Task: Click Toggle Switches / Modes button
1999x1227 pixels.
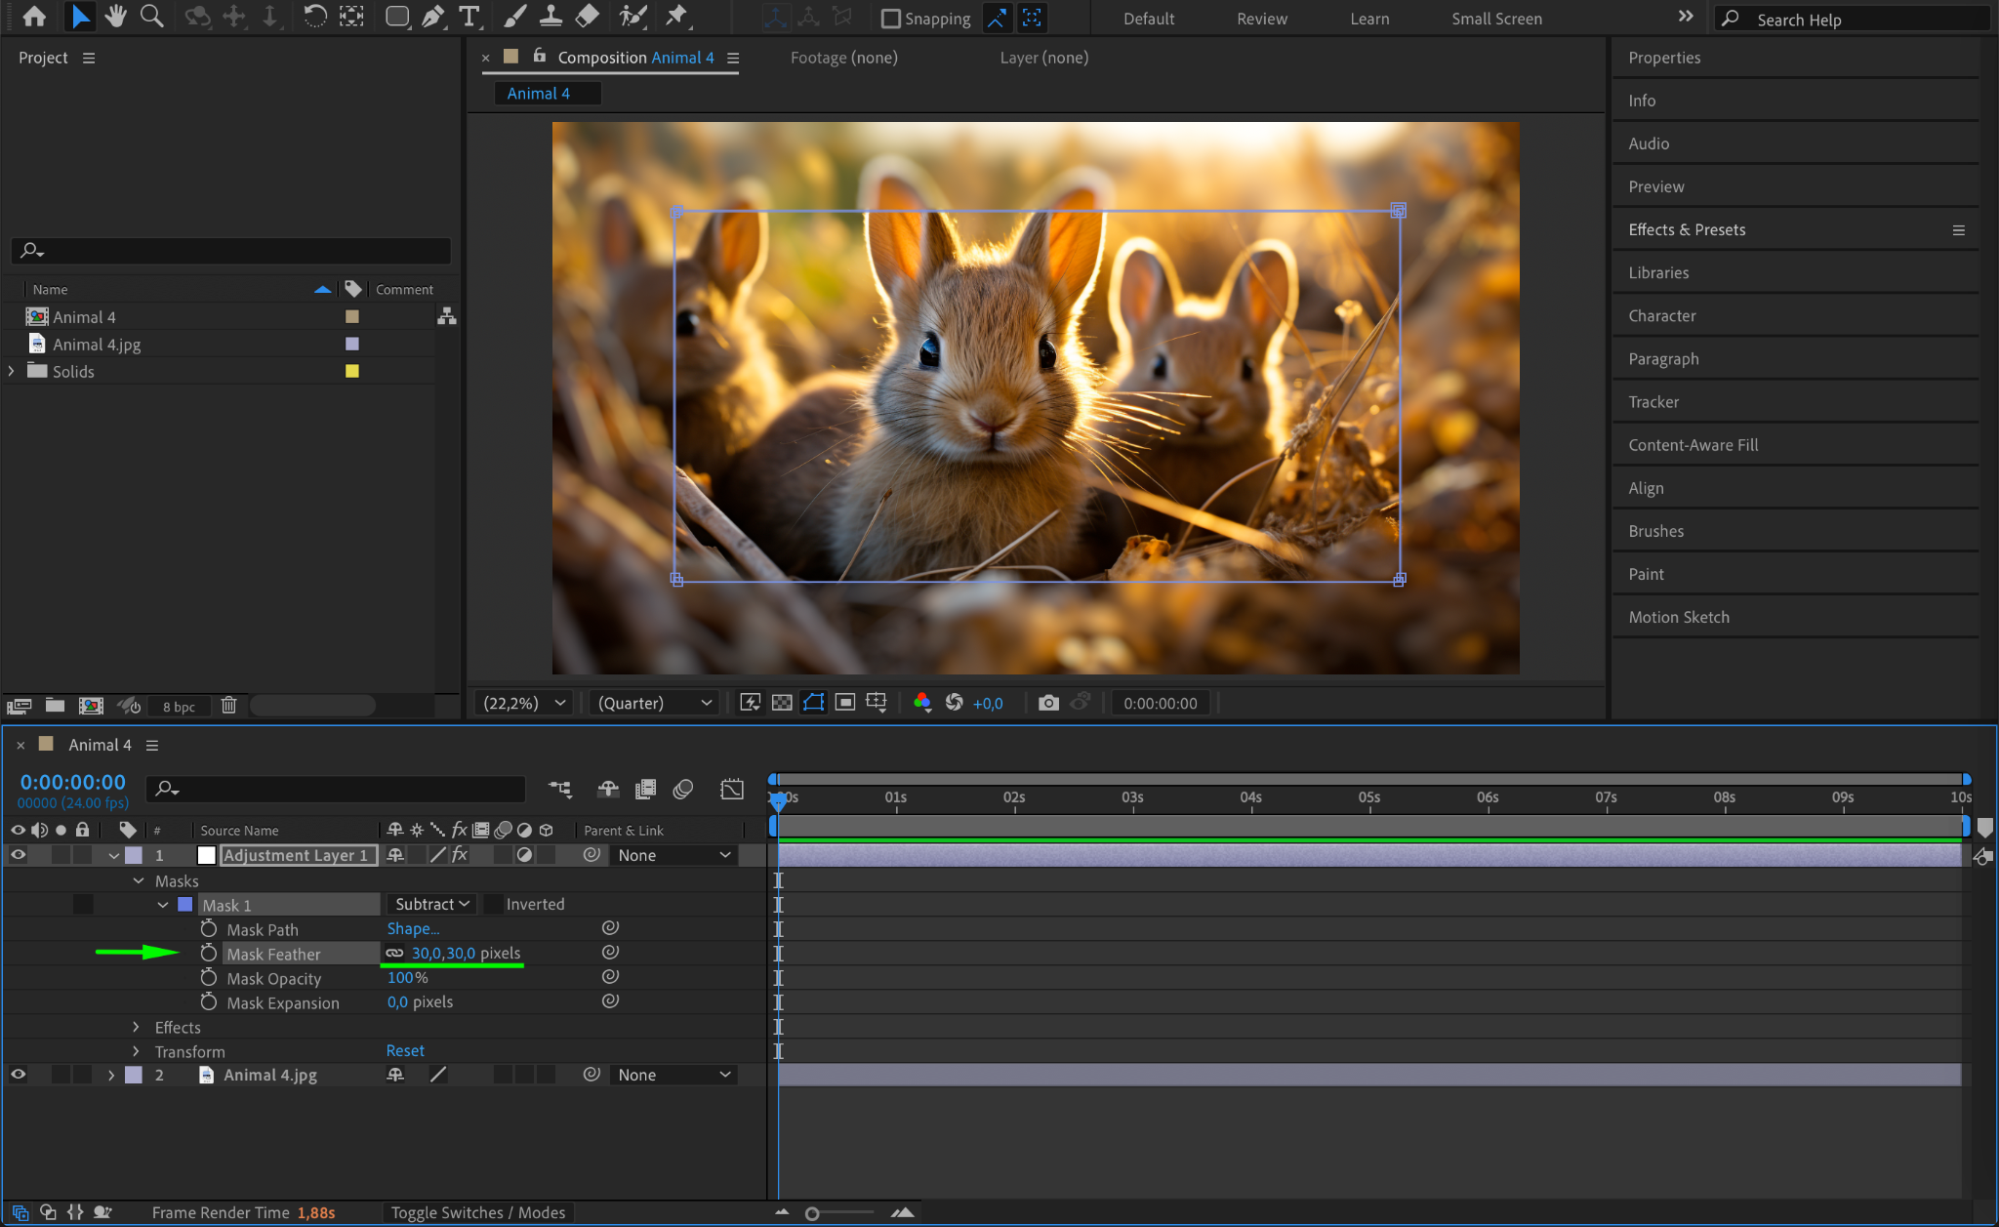Action: [477, 1212]
